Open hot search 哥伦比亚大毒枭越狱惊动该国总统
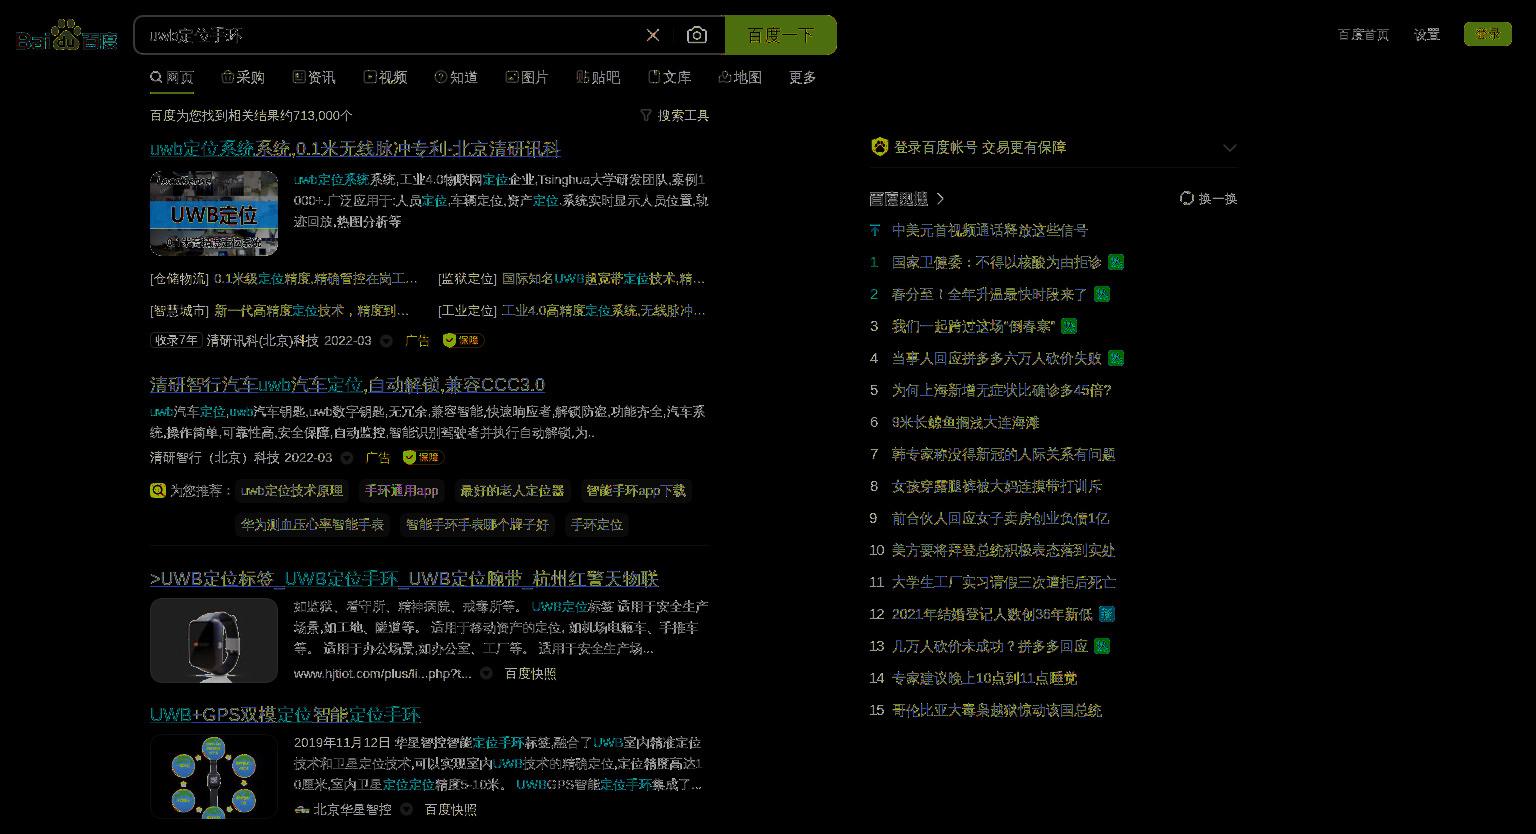This screenshot has width=1536, height=834. [997, 710]
